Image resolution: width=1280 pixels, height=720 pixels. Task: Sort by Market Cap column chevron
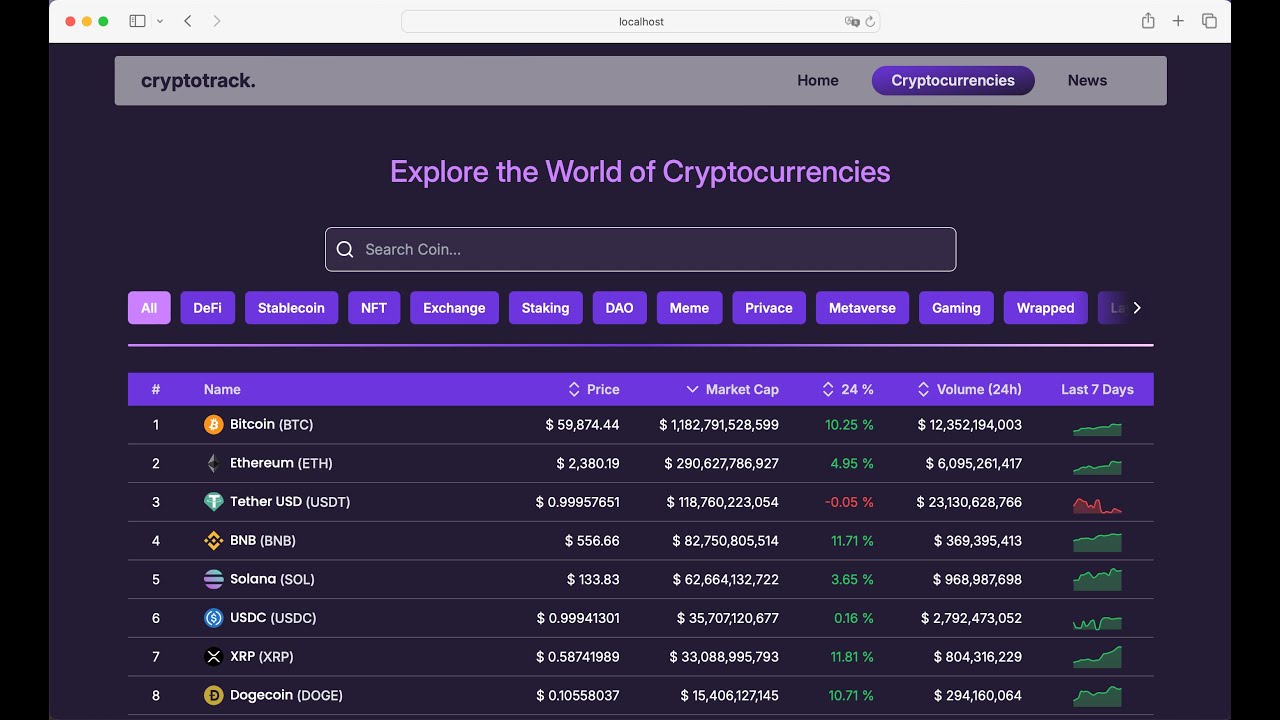tap(692, 389)
